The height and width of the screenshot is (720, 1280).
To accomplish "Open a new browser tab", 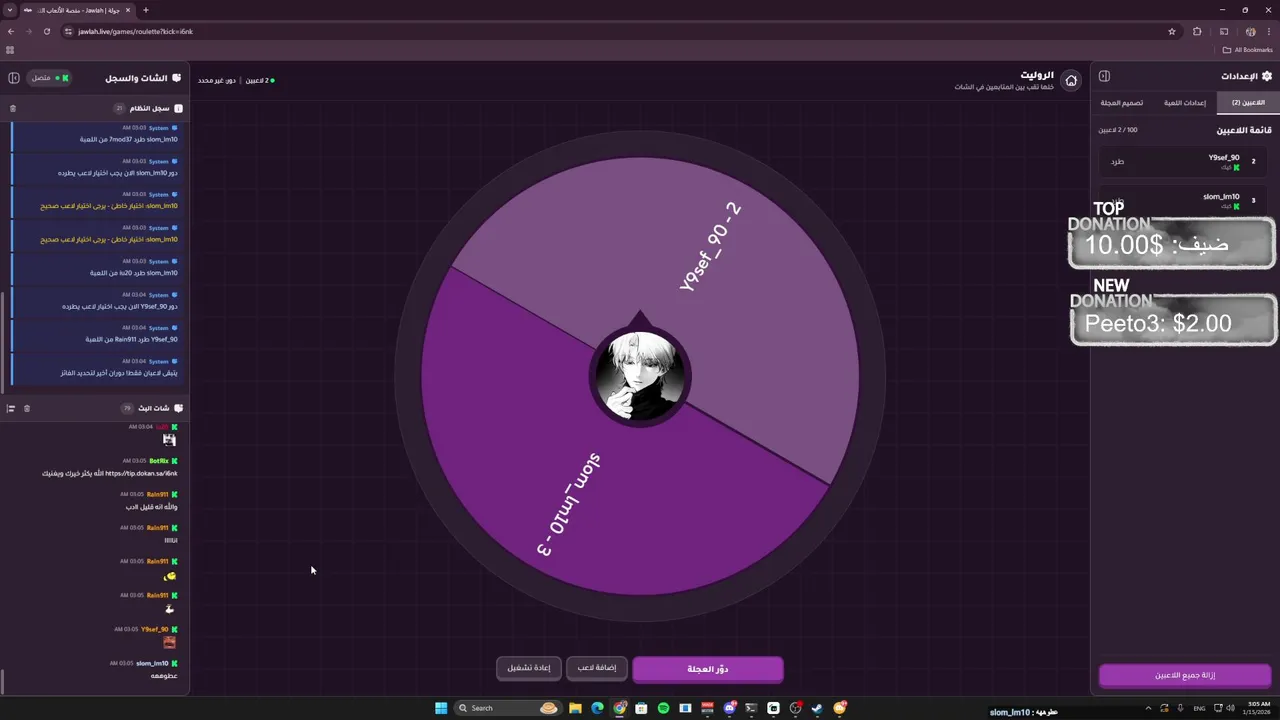I will (x=145, y=10).
